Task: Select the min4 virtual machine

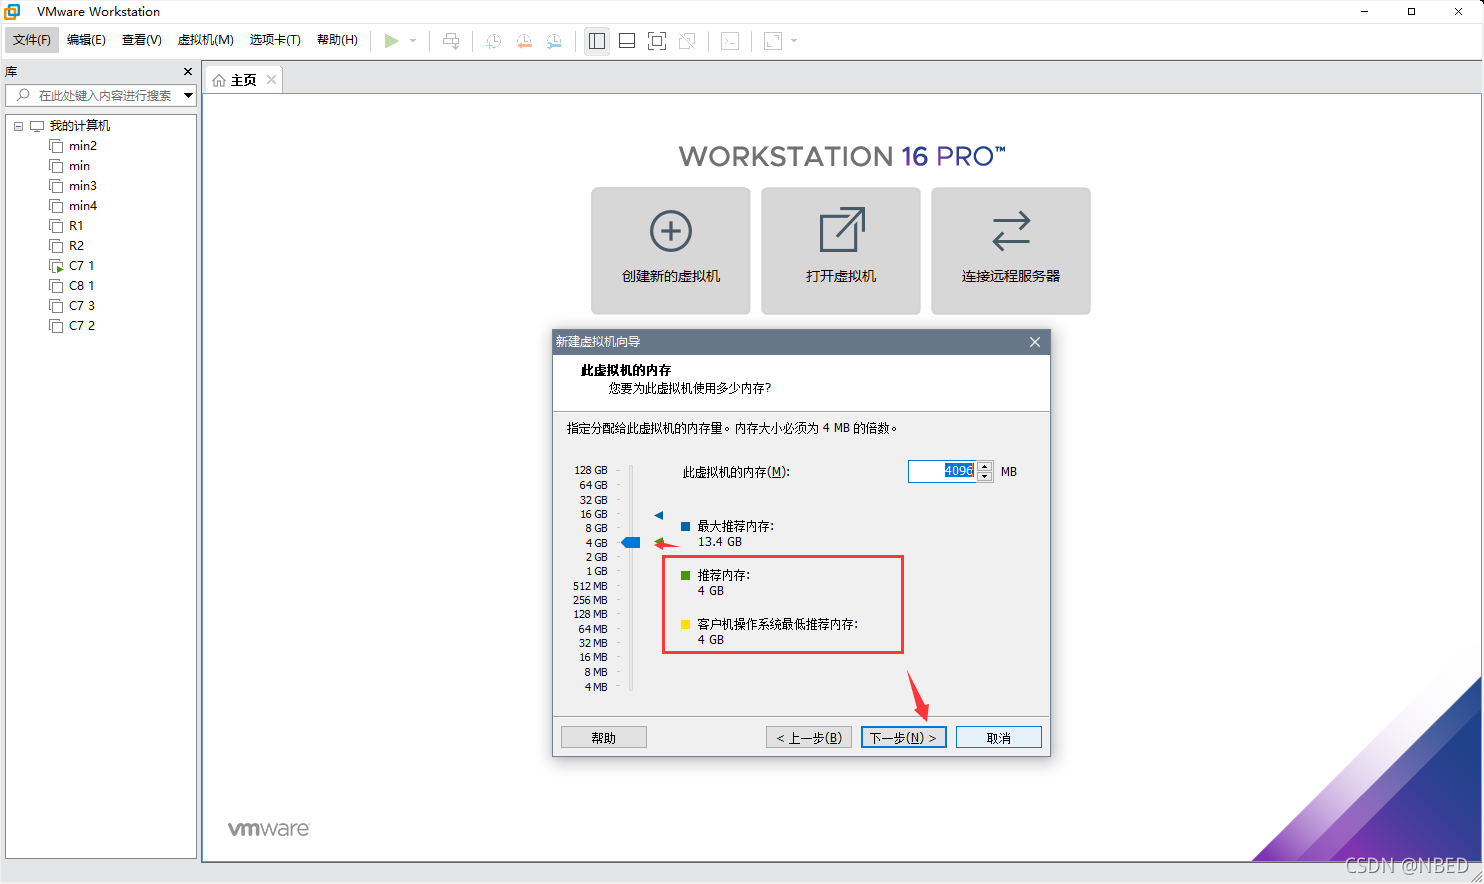Action: (83, 206)
